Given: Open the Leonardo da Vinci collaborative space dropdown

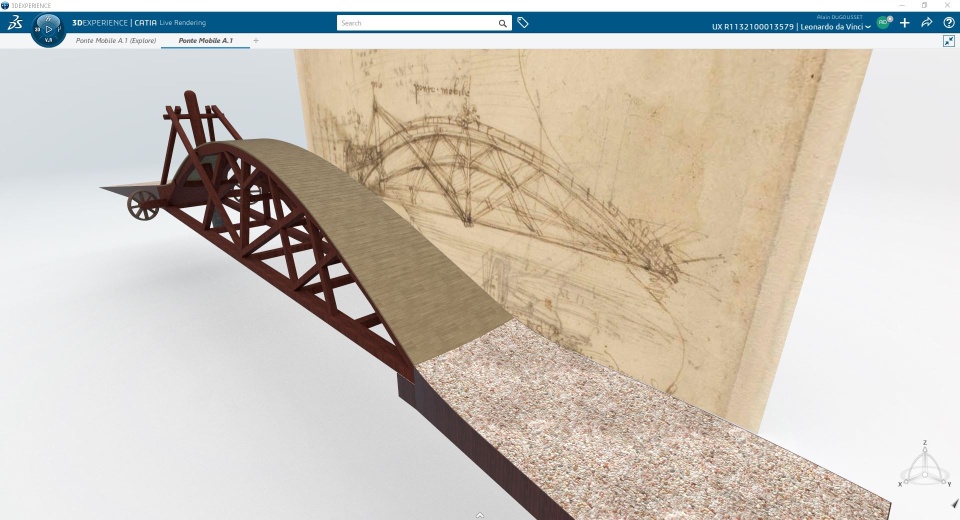Looking at the screenshot, I should click(836, 27).
